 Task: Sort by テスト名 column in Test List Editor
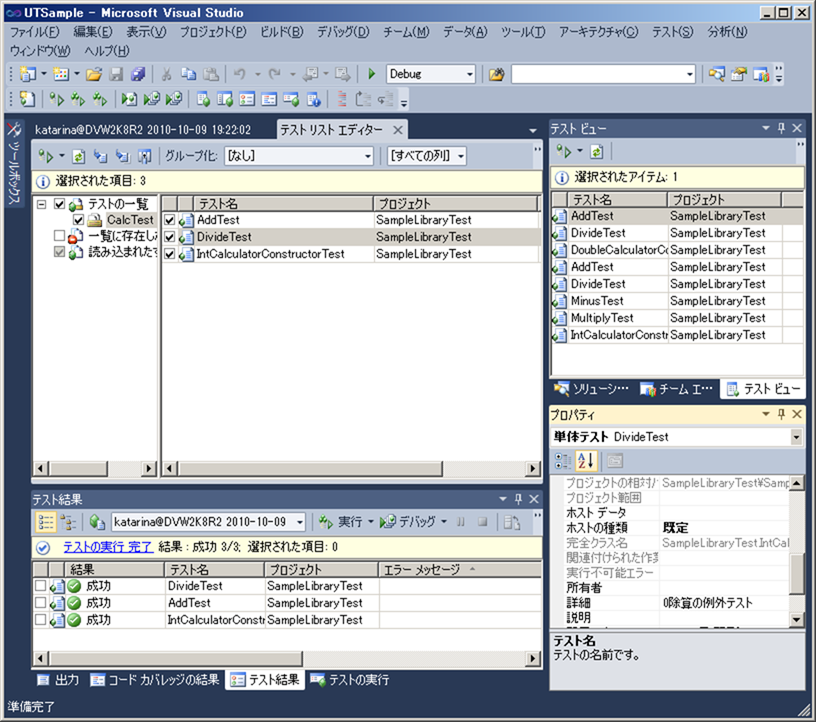[x=283, y=204]
